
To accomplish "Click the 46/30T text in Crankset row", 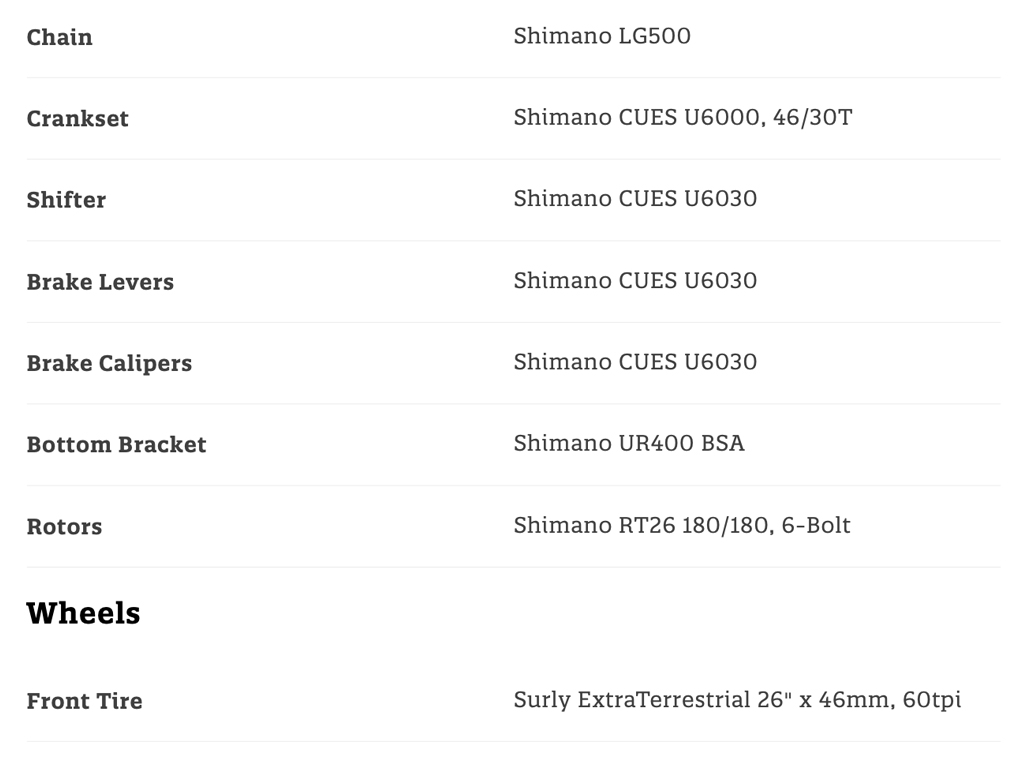I will pyautogui.click(x=815, y=117).
